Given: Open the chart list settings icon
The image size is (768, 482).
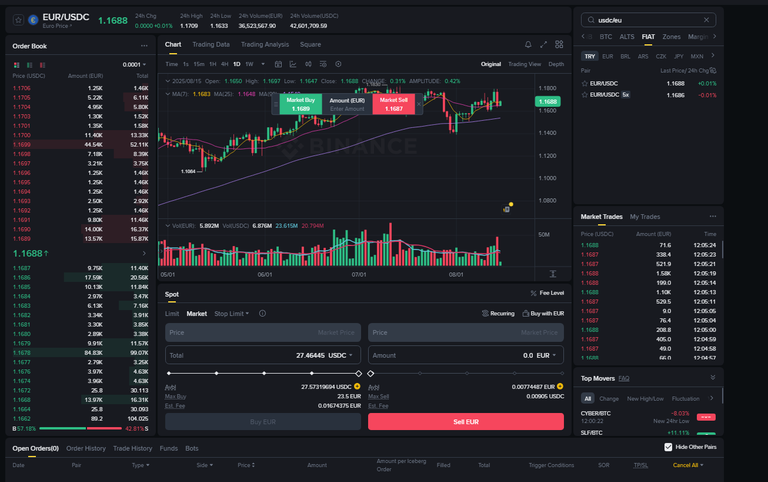Looking at the screenshot, I should [323, 64].
